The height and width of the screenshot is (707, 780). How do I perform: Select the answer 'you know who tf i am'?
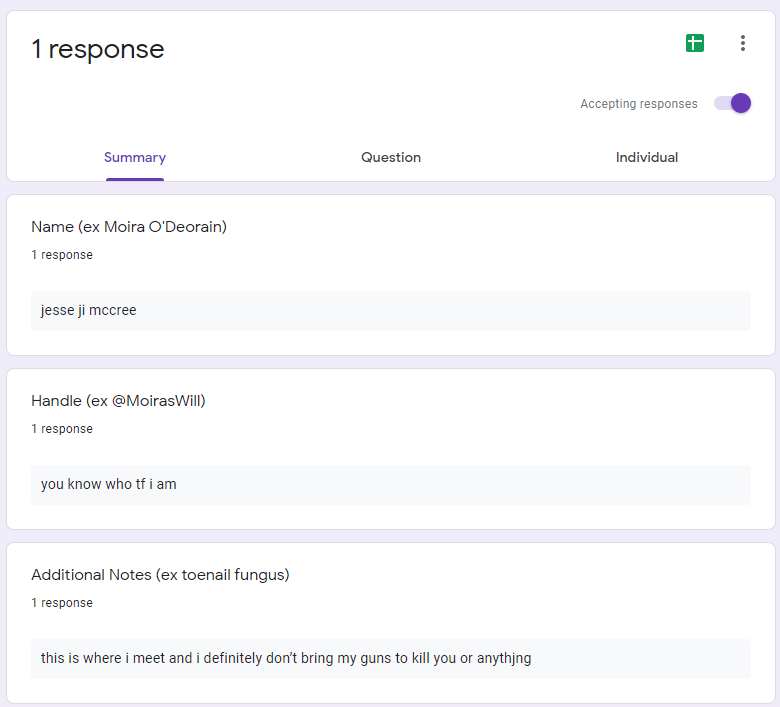click(x=390, y=485)
